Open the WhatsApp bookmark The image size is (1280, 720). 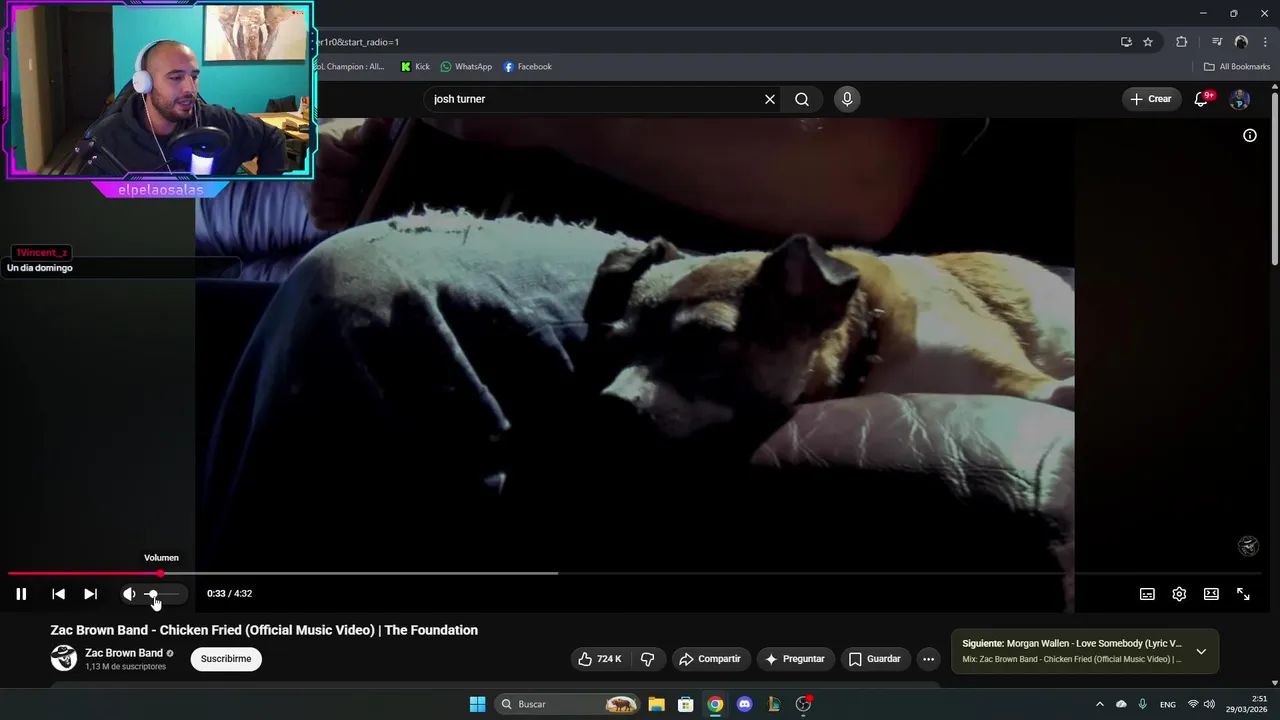pyautogui.click(x=467, y=67)
